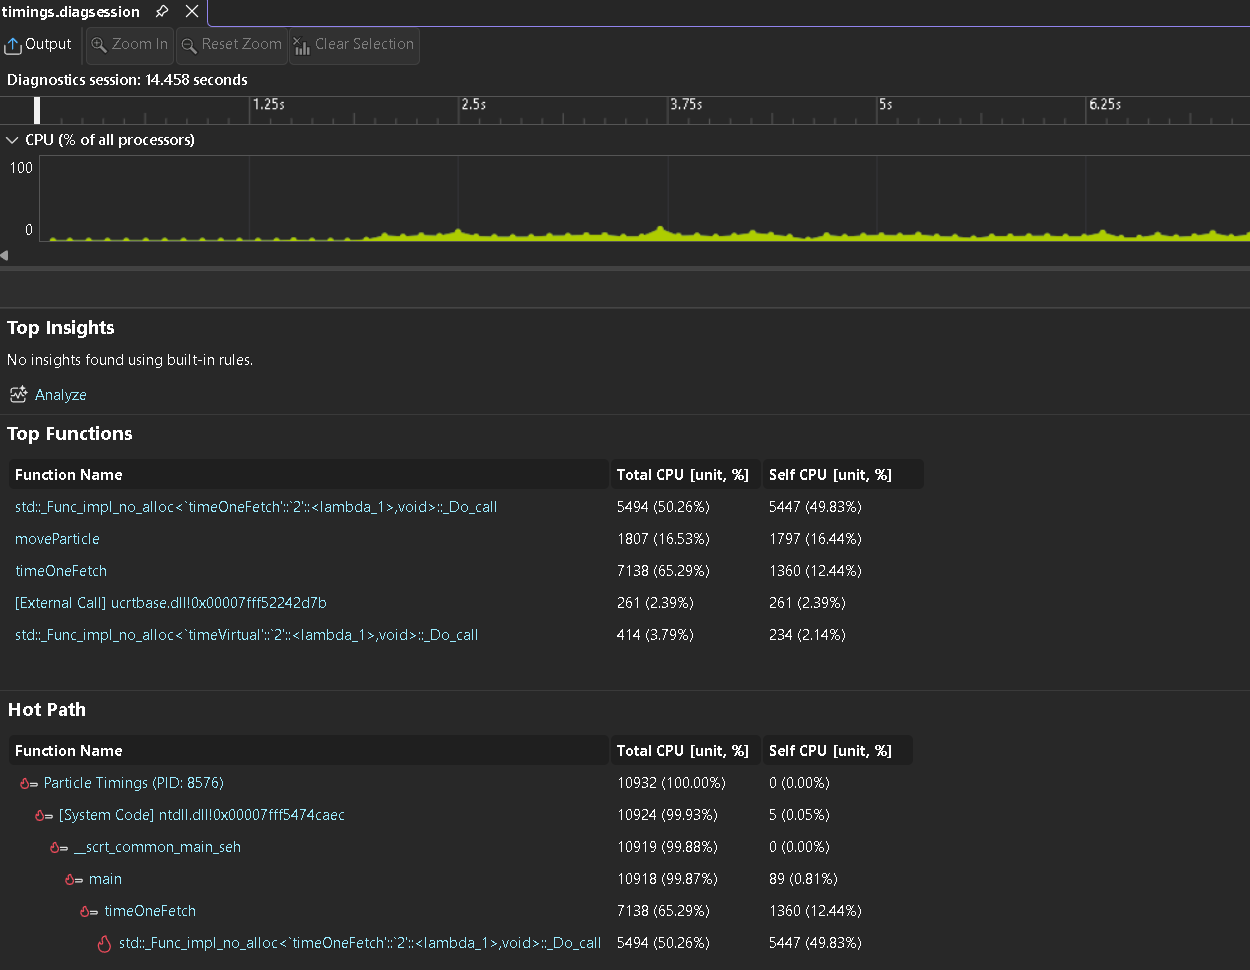1250x970 pixels.
Task: Click the Zoom In toolbar button
Action: 130,44
